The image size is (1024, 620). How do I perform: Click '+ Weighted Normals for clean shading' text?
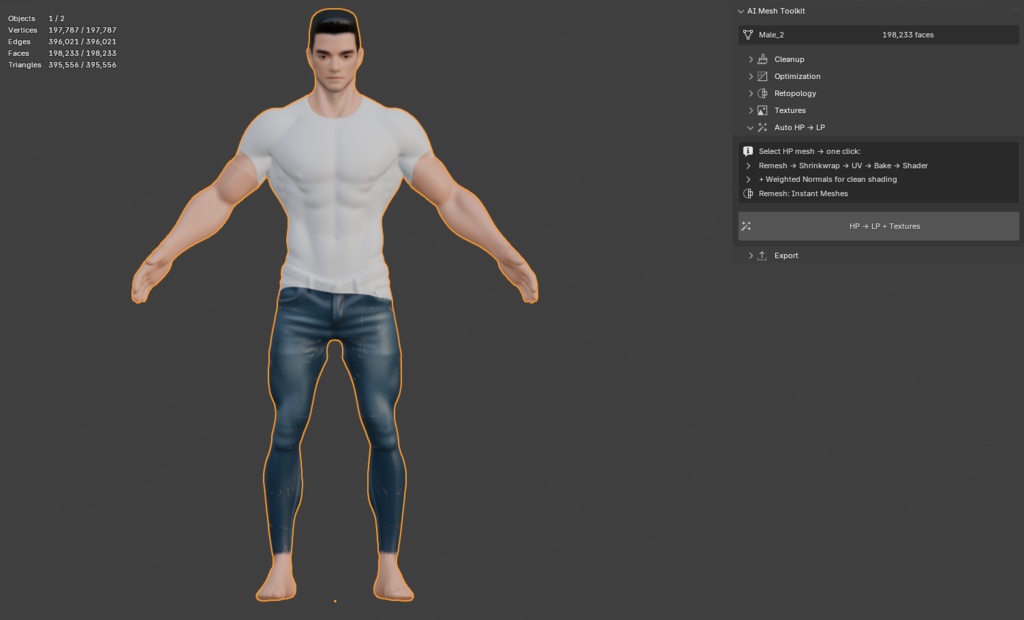tap(827, 179)
